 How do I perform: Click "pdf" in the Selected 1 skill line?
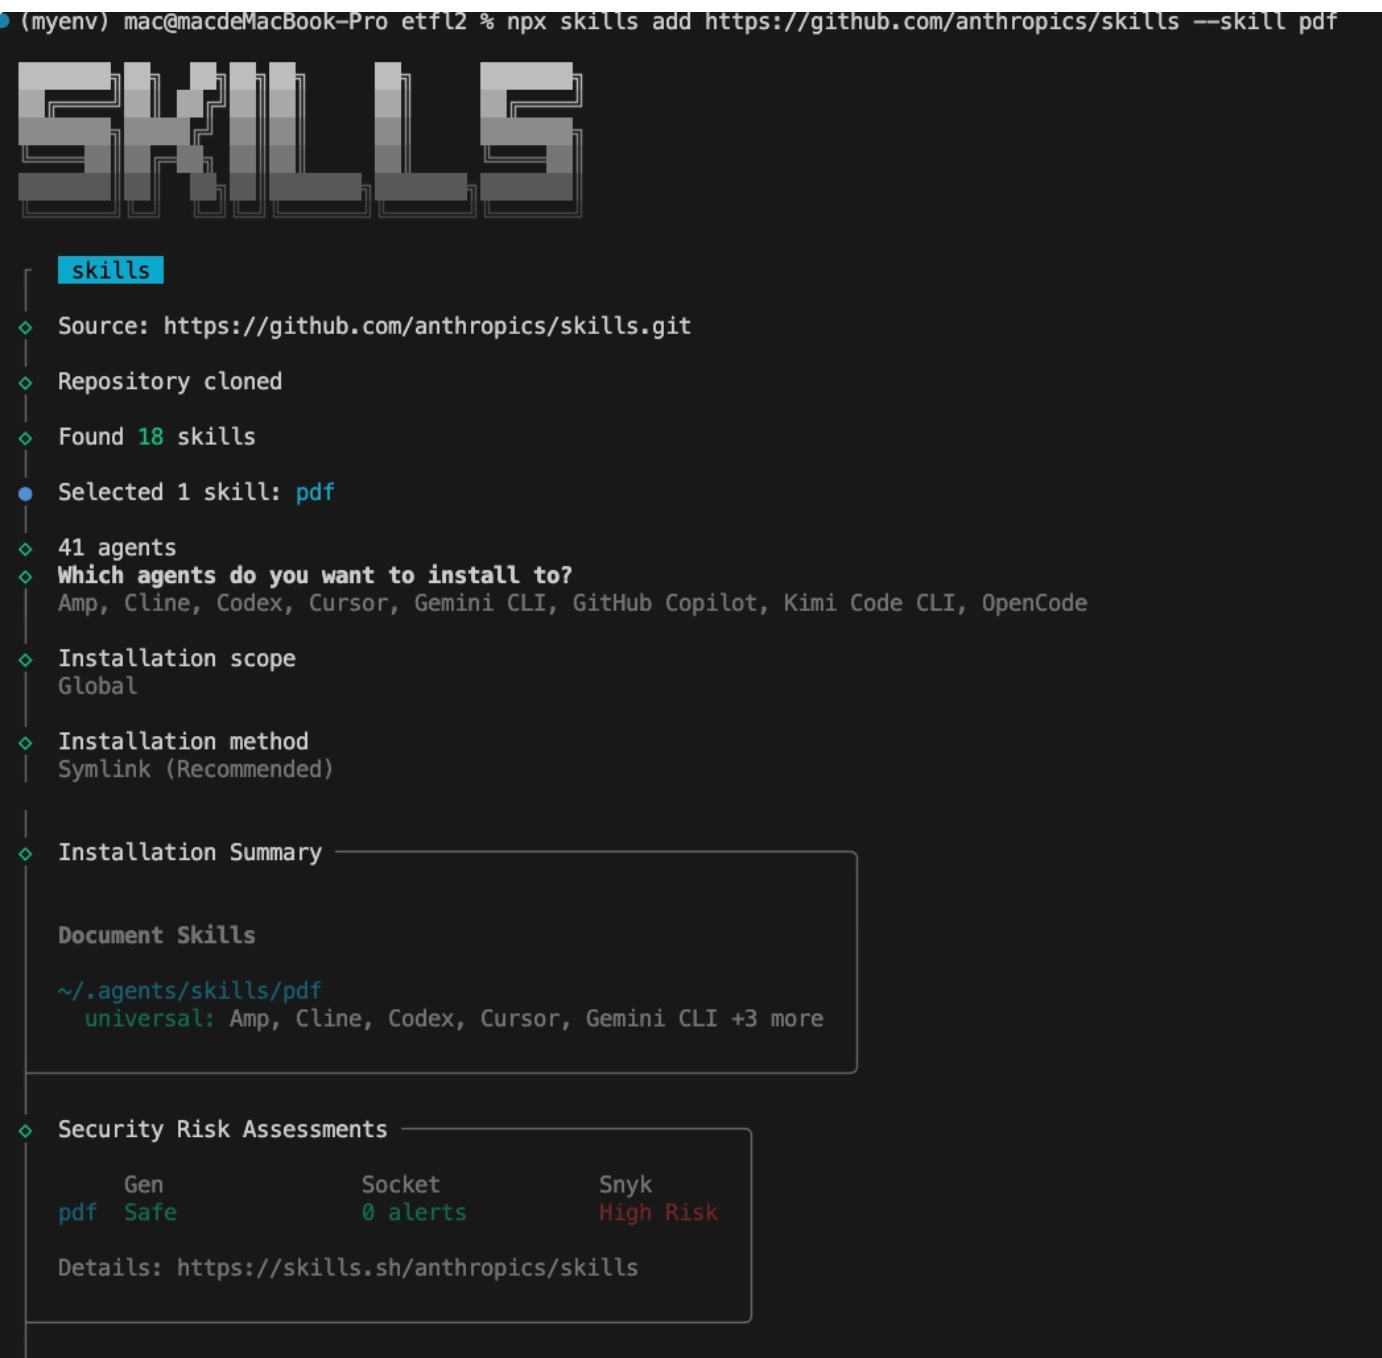[315, 493]
